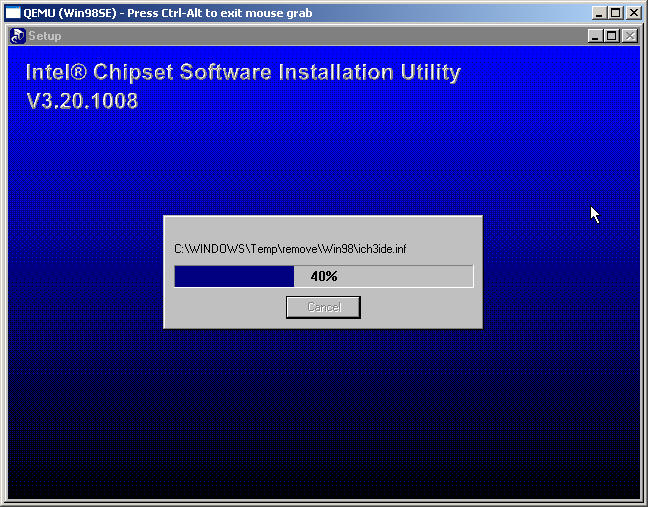
Task: Maximize the QEMU (Win98SE) window
Action: 616,13
